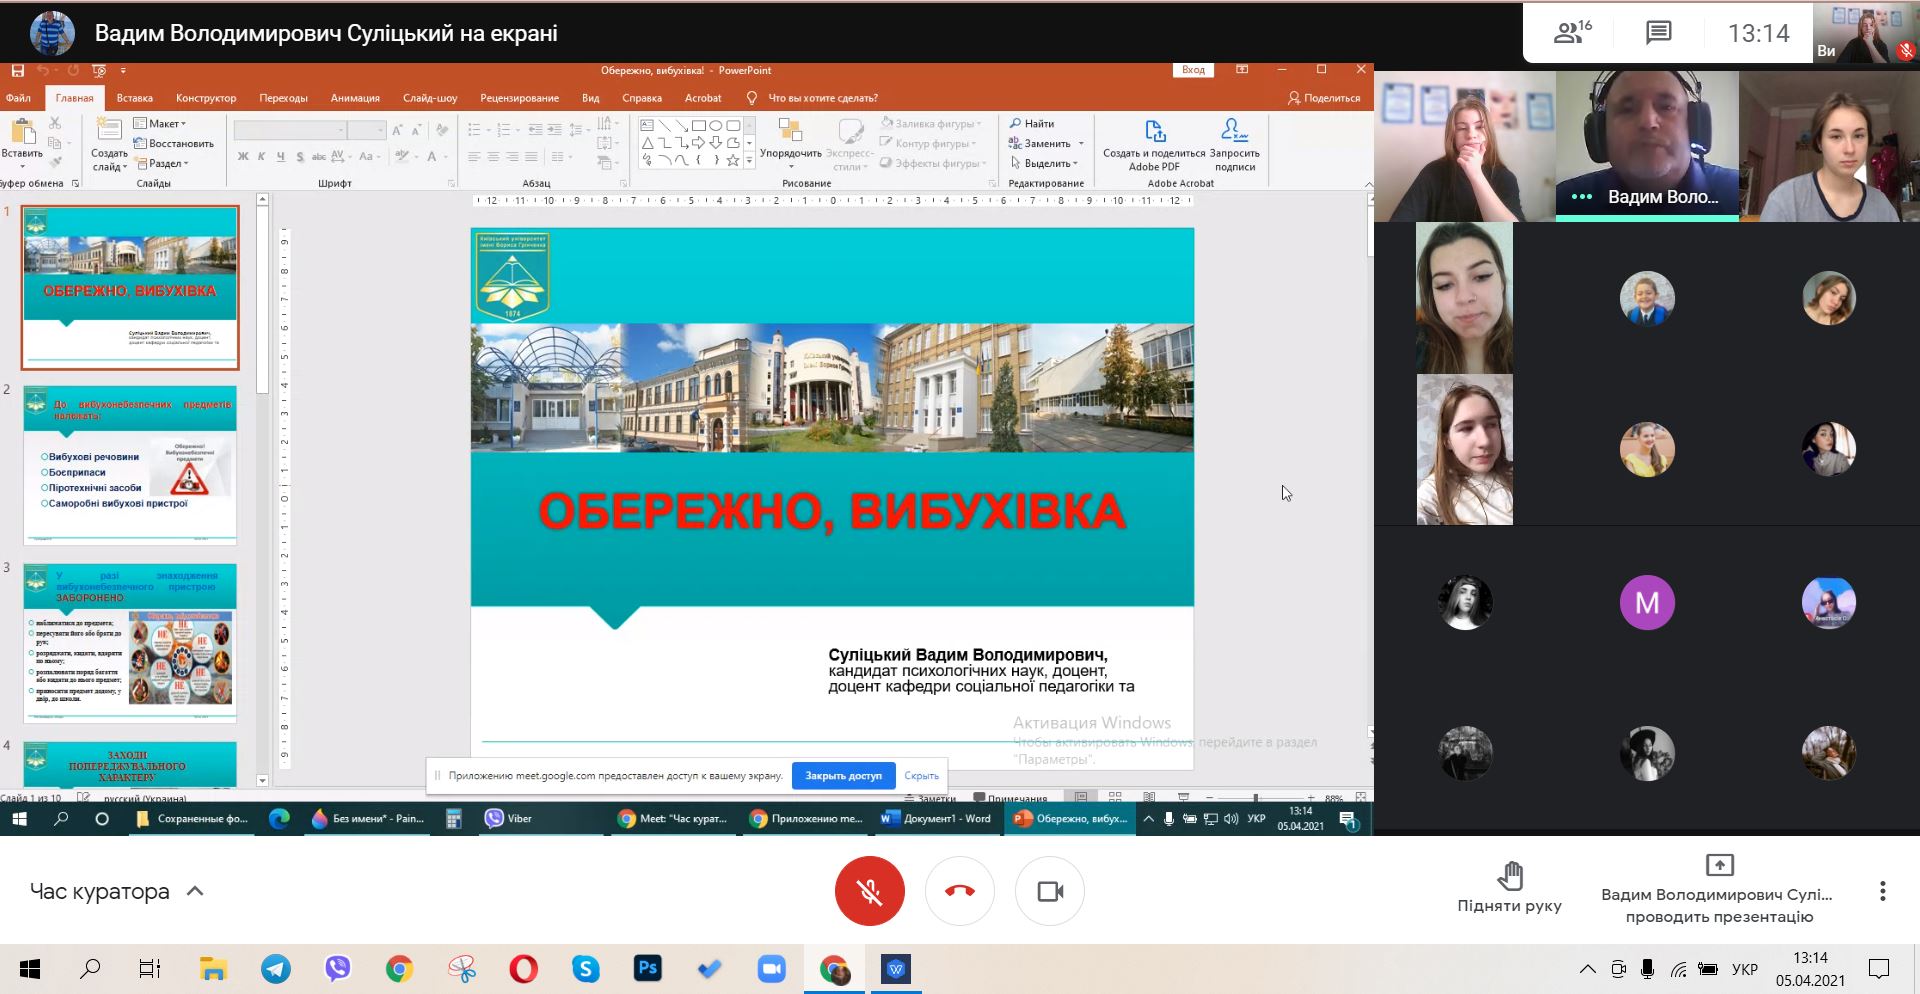The image size is (1920, 994).
Task: Open the notification center
Action: (1879, 969)
